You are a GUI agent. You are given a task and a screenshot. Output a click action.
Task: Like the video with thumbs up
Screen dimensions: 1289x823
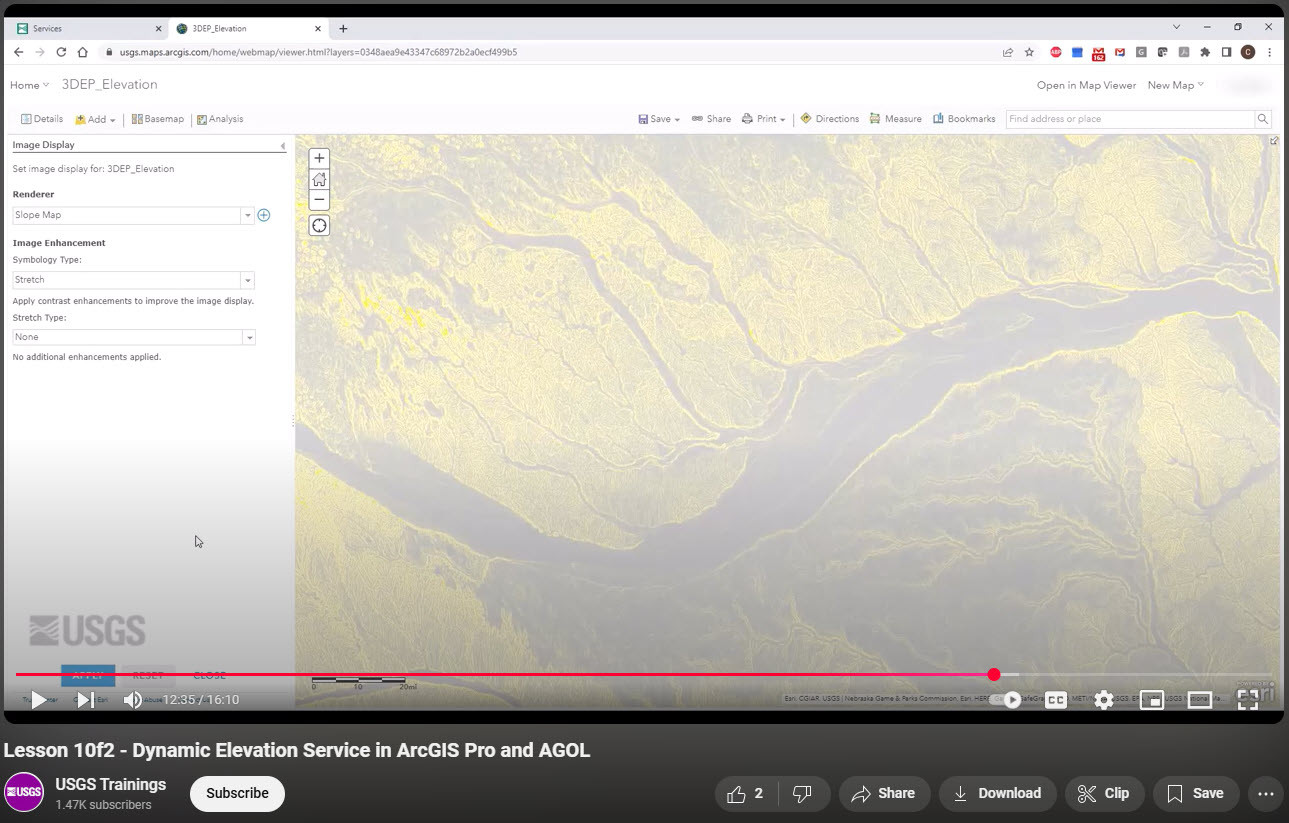pyautogui.click(x=746, y=794)
